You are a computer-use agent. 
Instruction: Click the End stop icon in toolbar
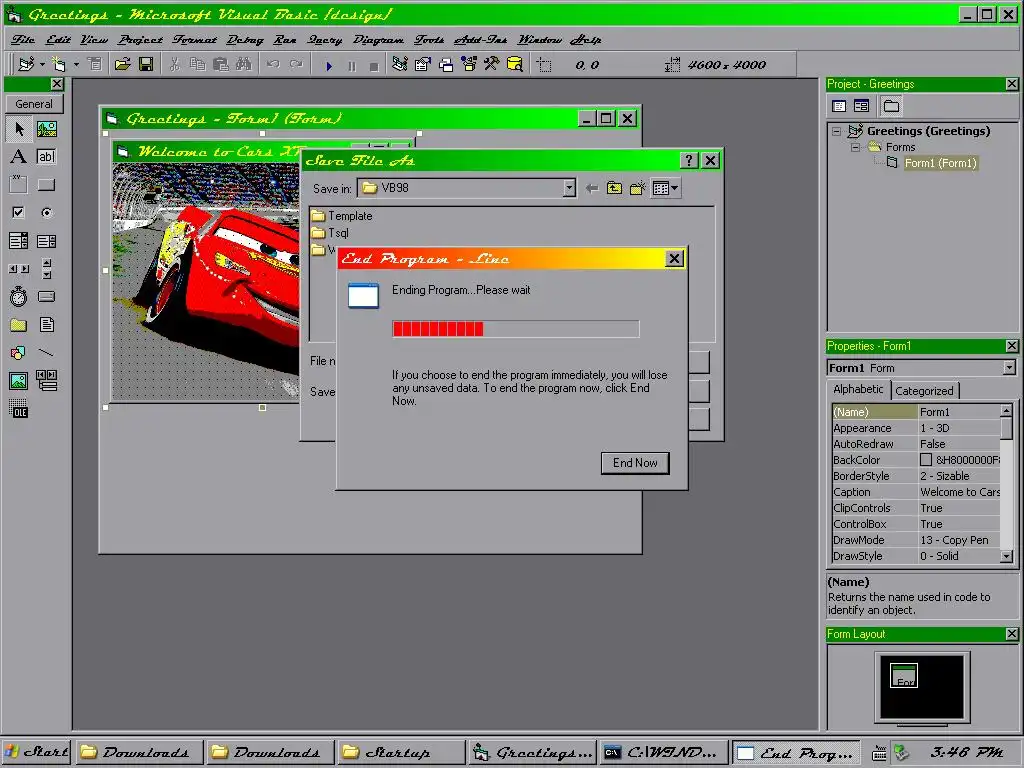[x=374, y=65]
